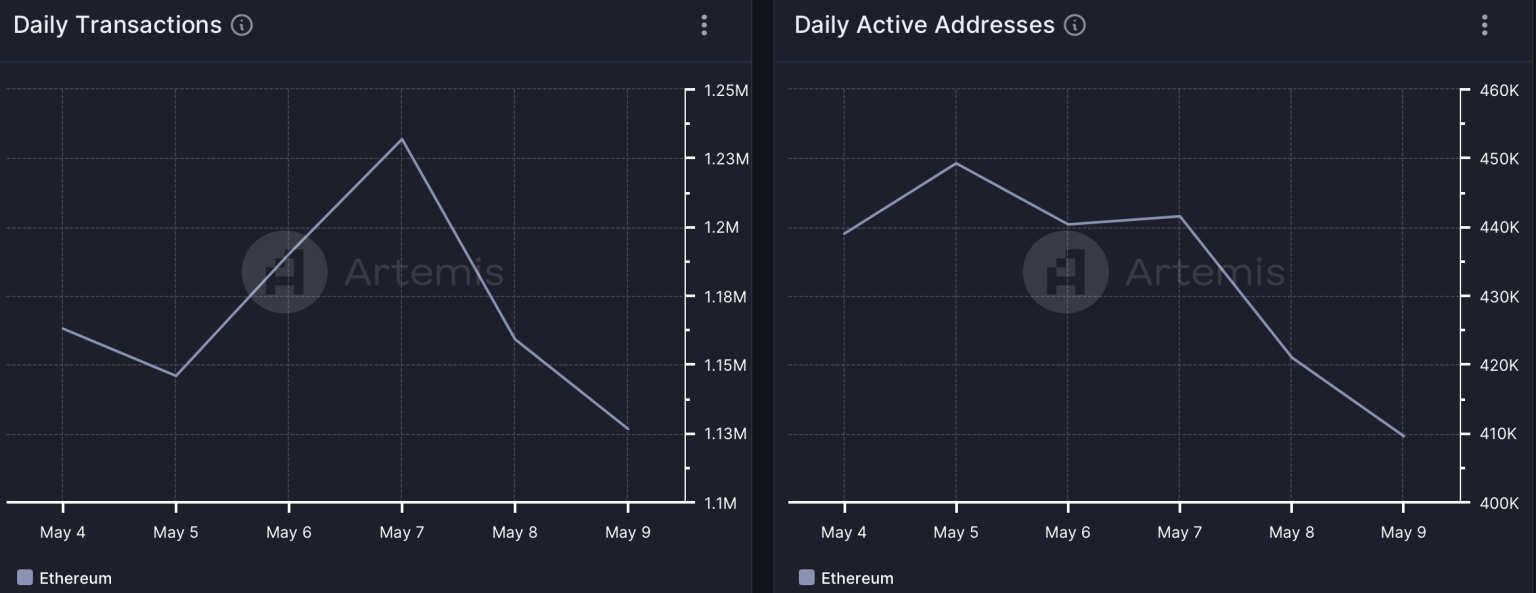Click the May 4 label under transactions chart
This screenshot has width=1536, height=593.
click(63, 532)
